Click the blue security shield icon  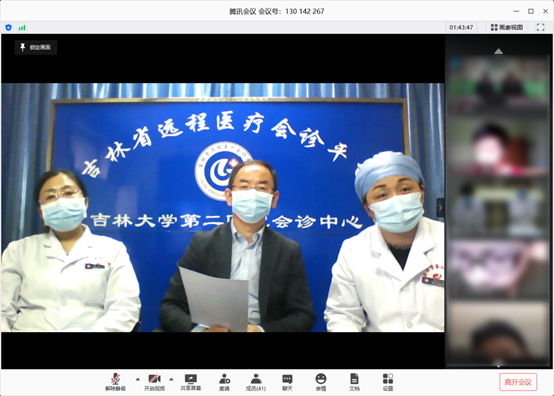point(8,27)
